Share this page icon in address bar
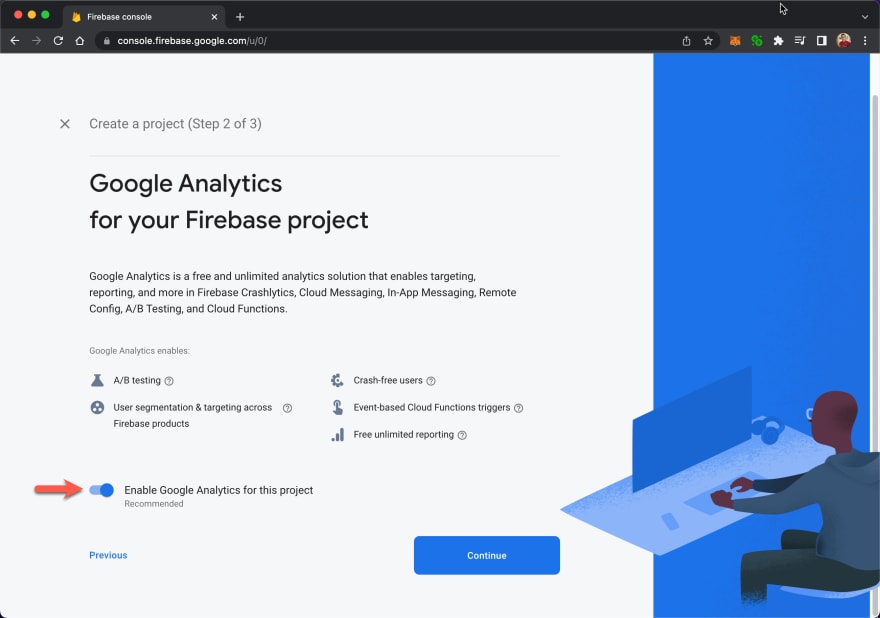The width and height of the screenshot is (880, 618). (x=686, y=40)
